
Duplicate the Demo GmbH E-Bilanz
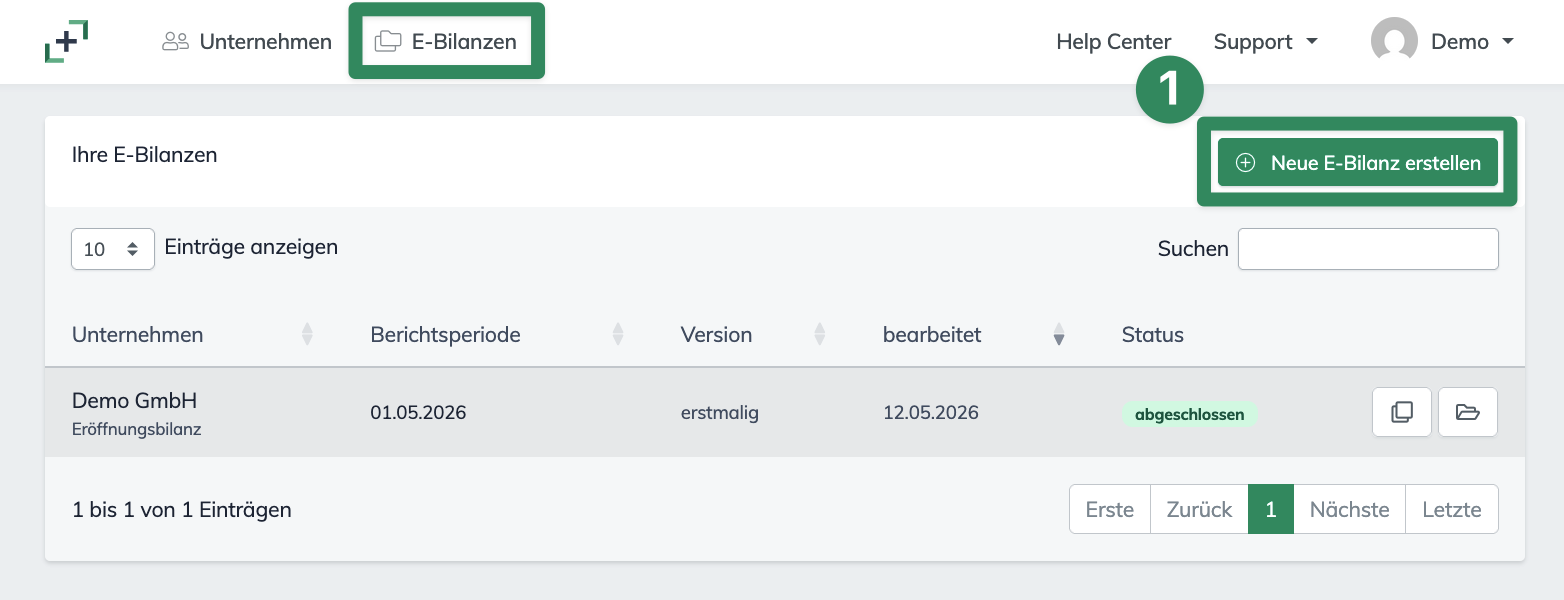point(1402,412)
